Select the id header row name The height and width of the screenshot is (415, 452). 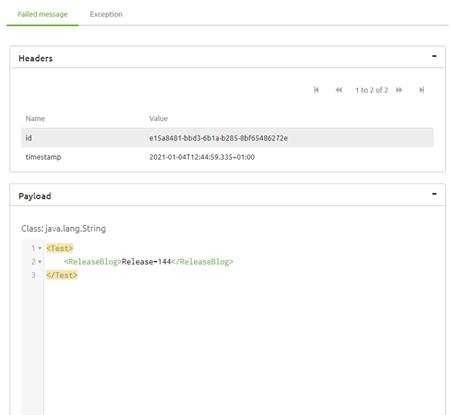29,138
